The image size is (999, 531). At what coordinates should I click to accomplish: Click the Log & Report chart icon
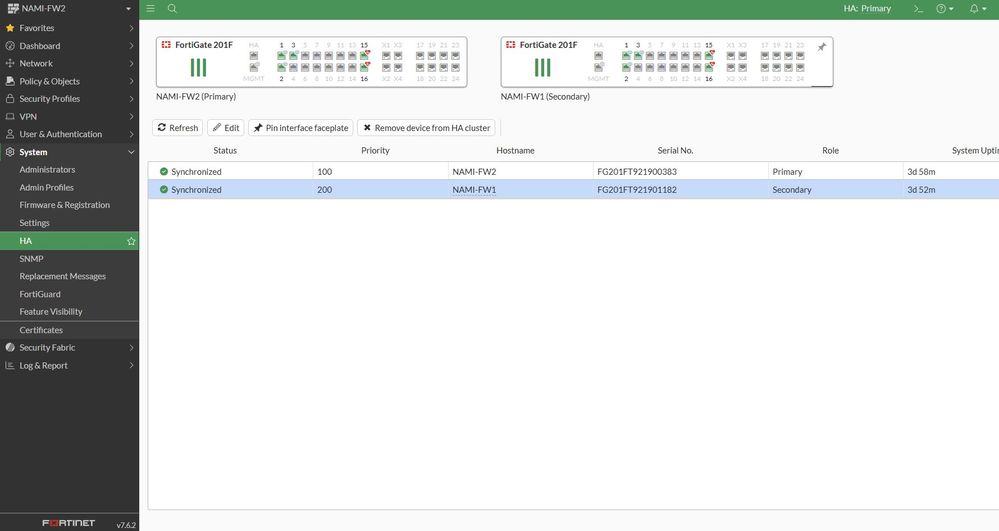click(10, 365)
